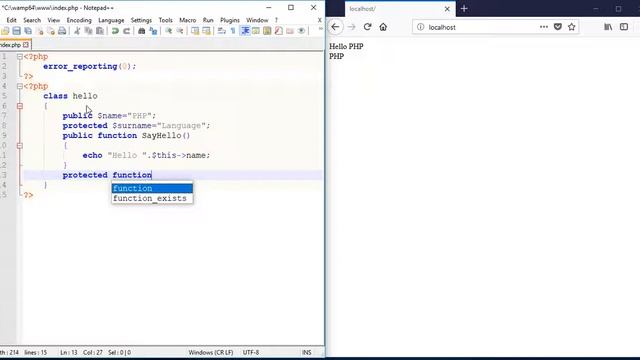
Task: Choose 'function_exists' from autocomplete list
Action: coord(152,198)
